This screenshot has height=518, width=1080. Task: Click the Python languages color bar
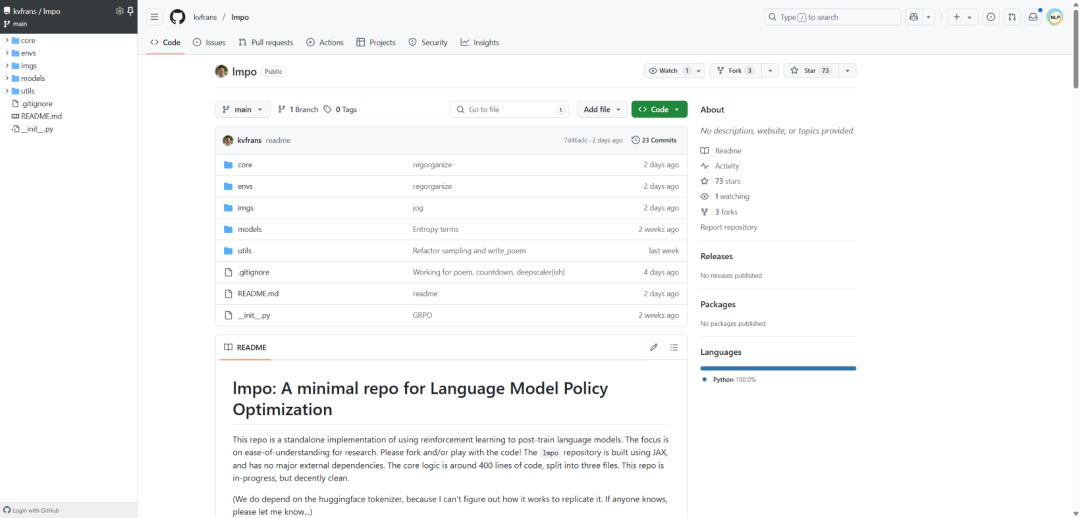click(x=778, y=369)
